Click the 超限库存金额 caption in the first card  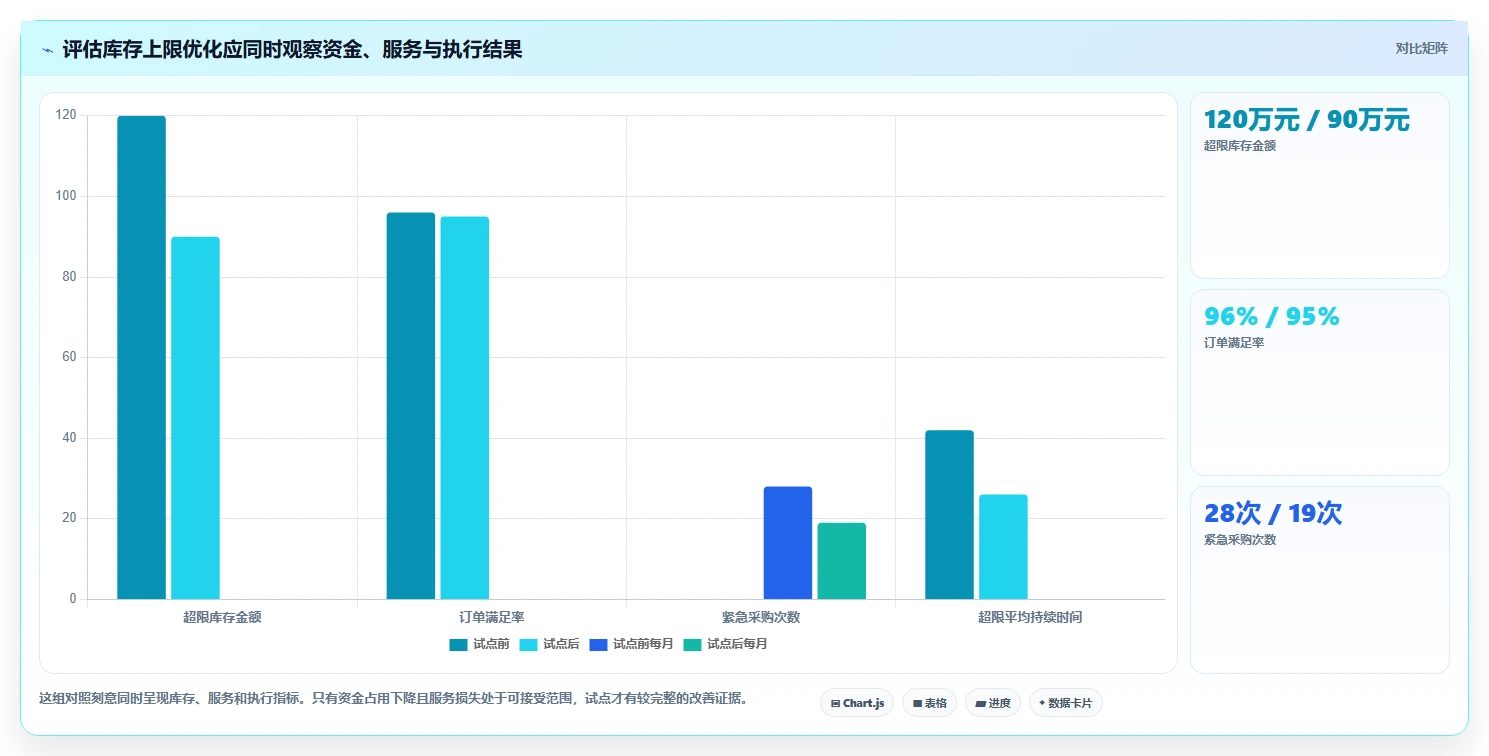[1240, 146]
